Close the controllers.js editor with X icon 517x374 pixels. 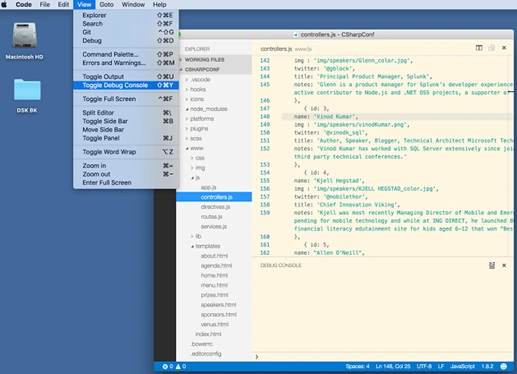[x=504, y=48]
